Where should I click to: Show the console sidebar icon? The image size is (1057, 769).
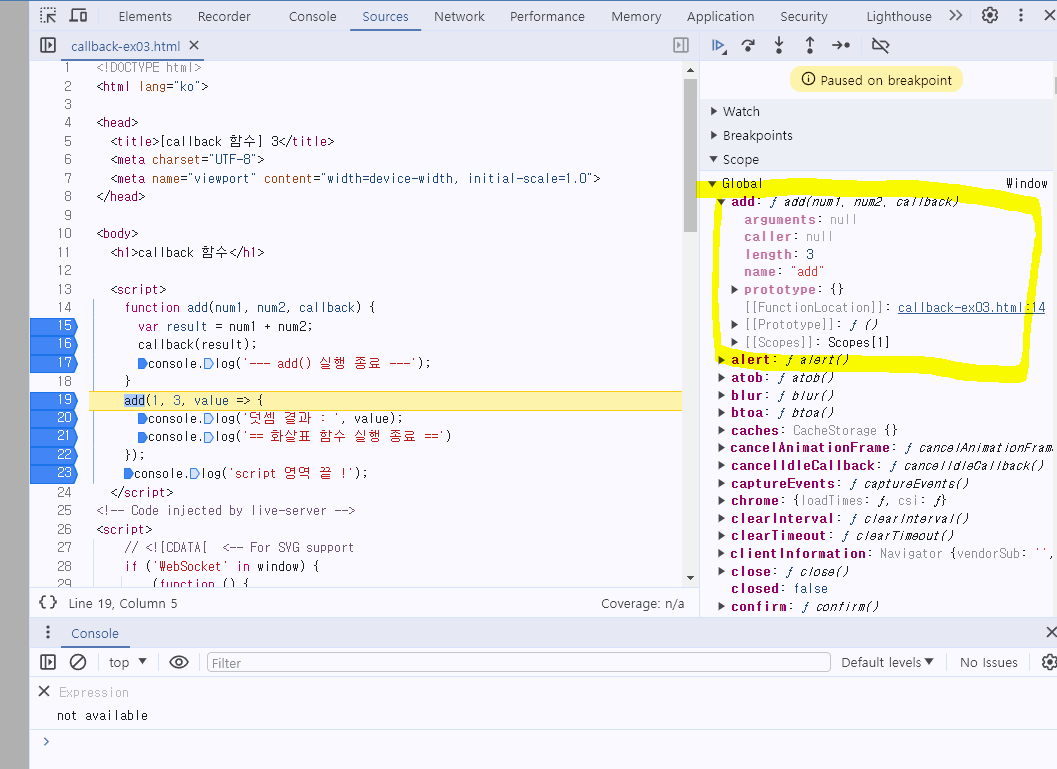pyautogui.click(x=48, y=662)
